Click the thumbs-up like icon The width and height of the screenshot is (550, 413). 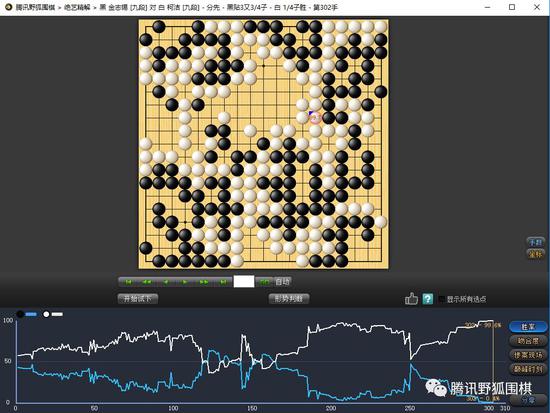[x=411, y=299]
